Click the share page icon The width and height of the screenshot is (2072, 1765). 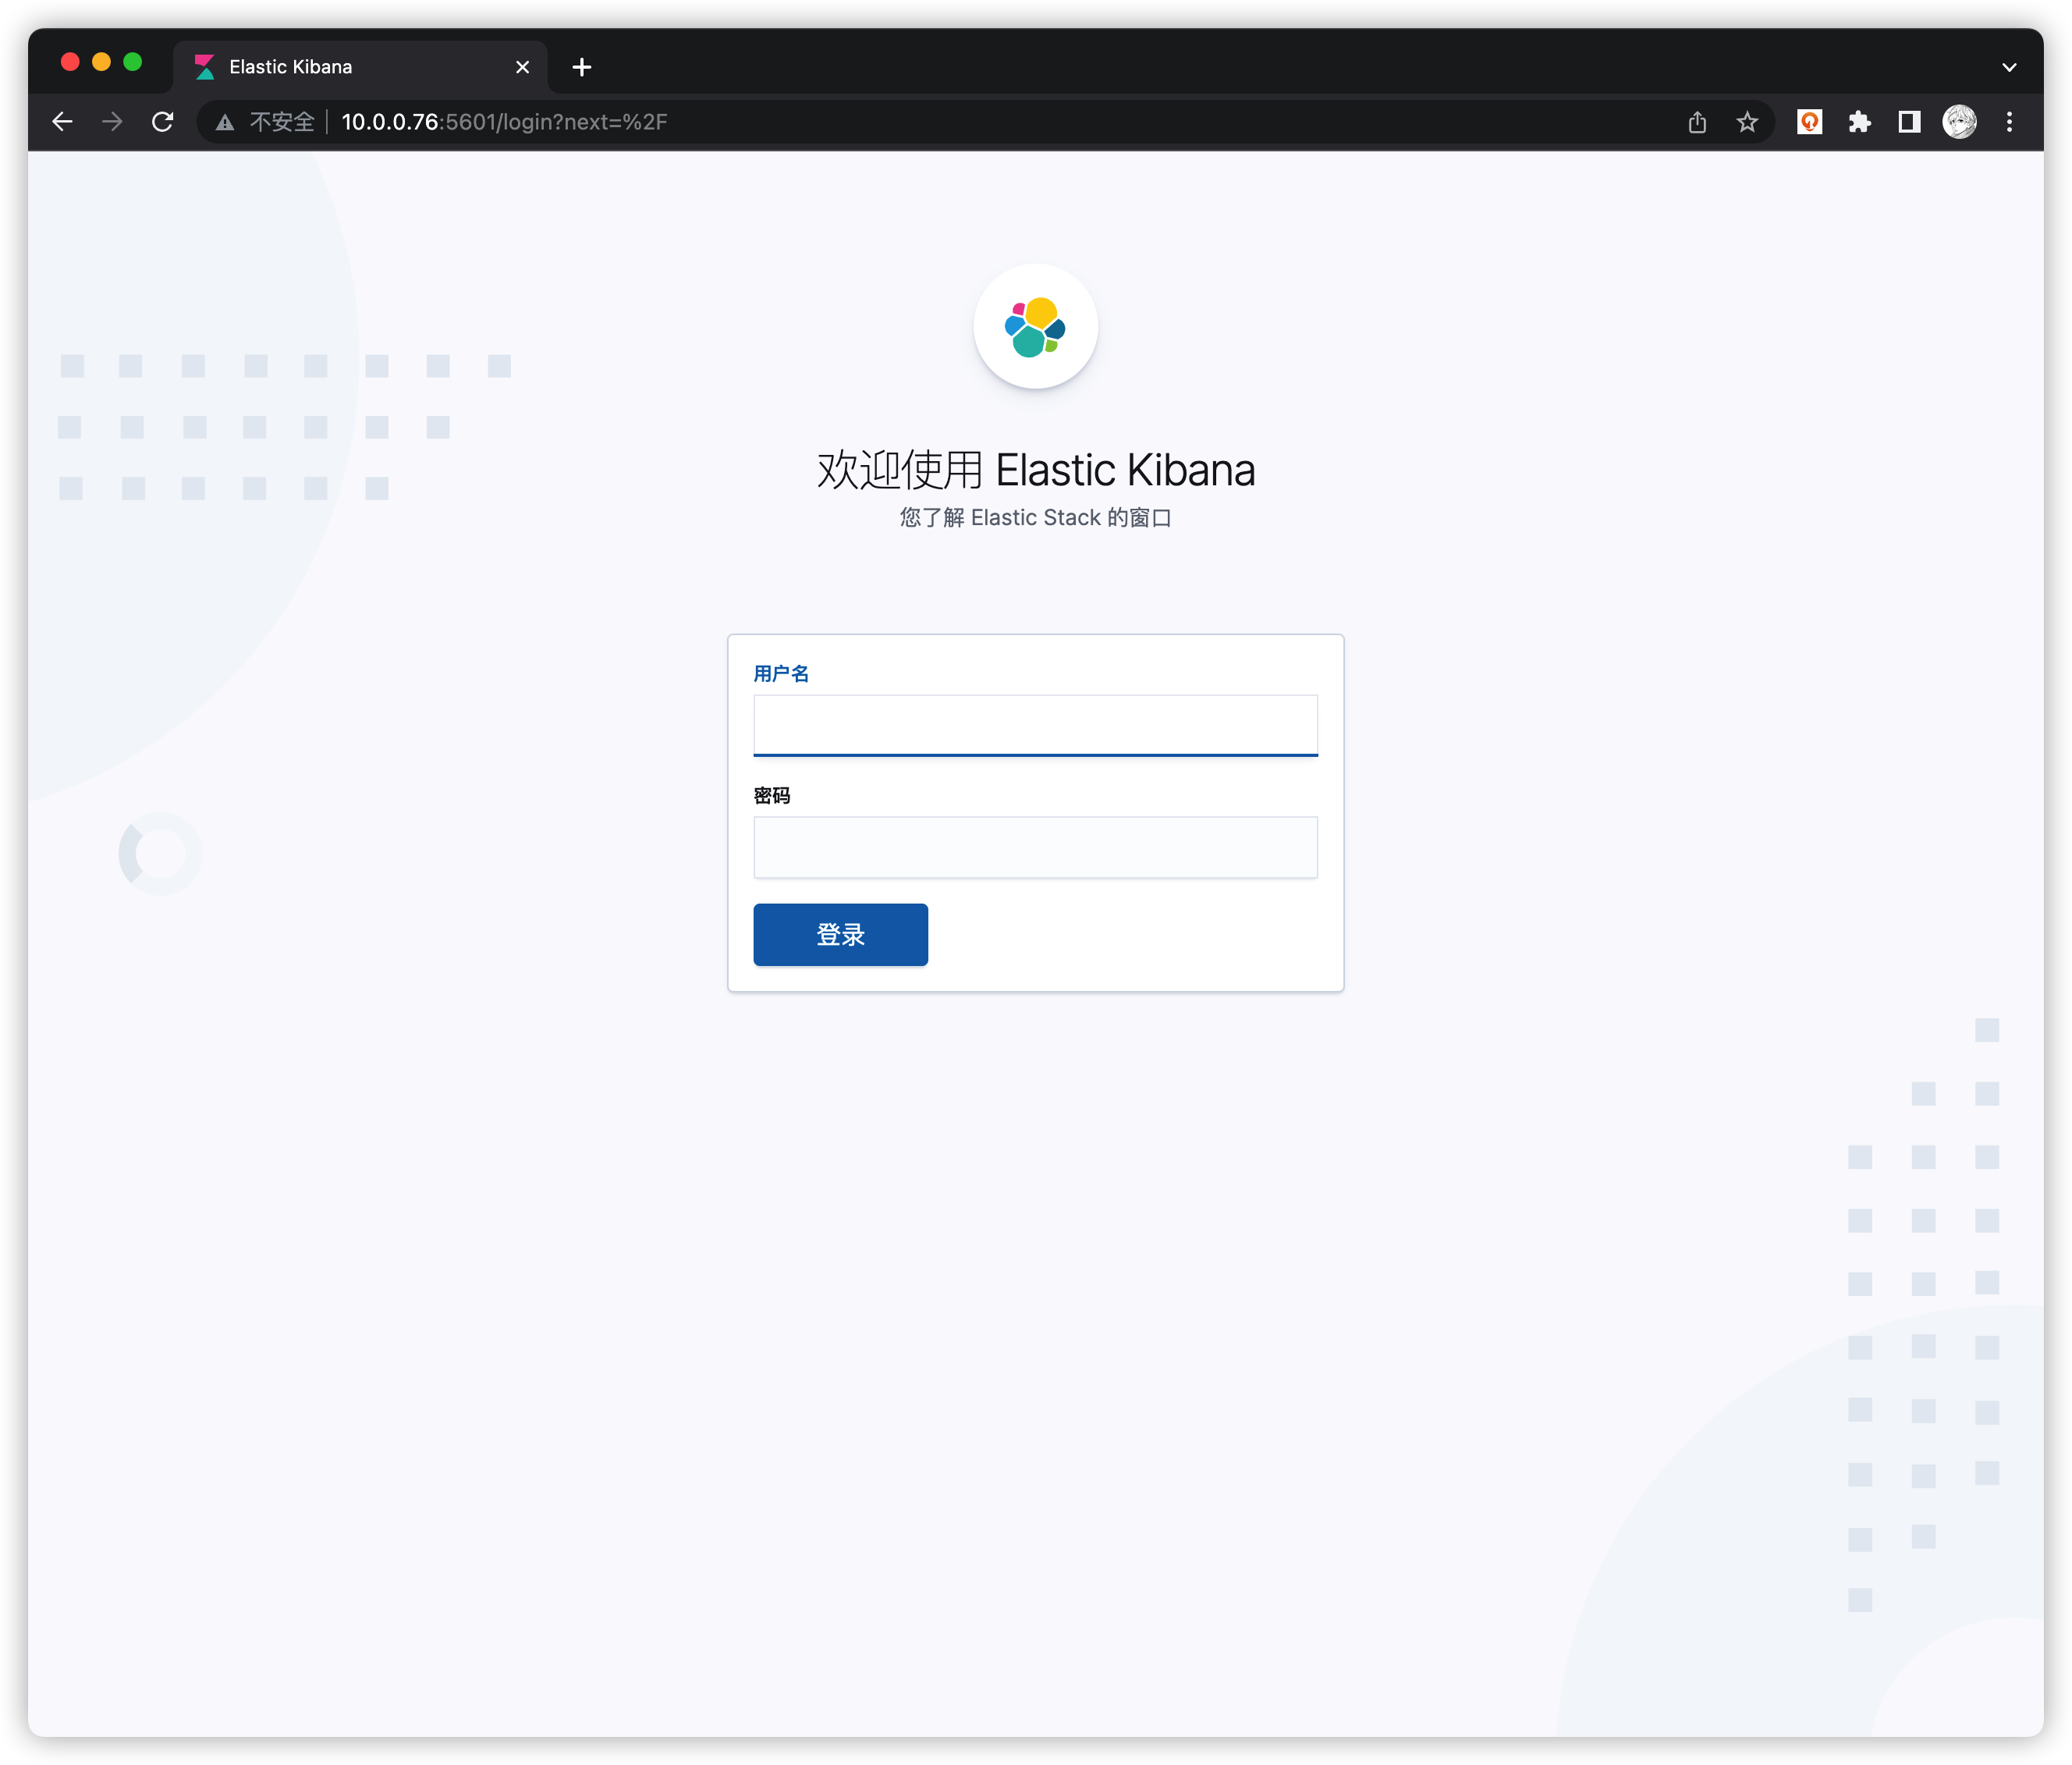click(x=1697, y=122)
